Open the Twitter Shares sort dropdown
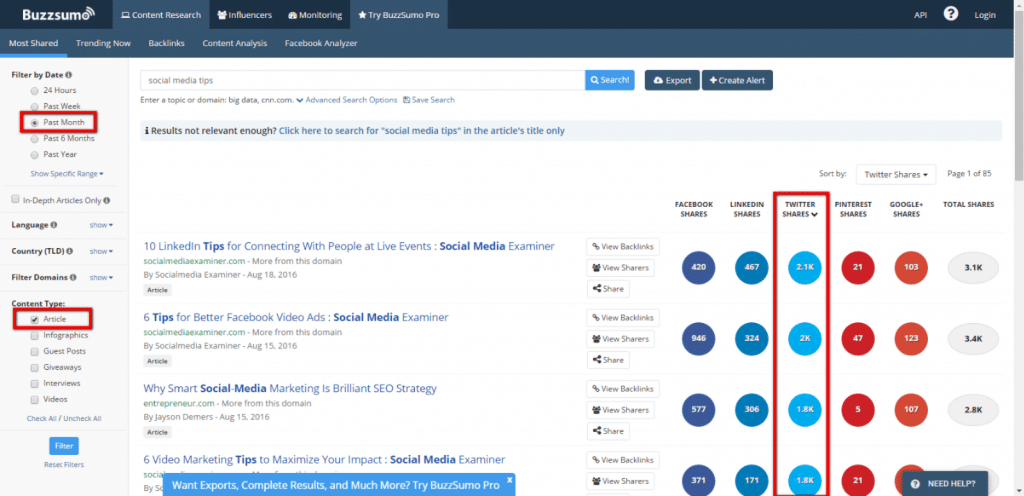This screenshot has width=1024, height=496. tap(895, 175)
